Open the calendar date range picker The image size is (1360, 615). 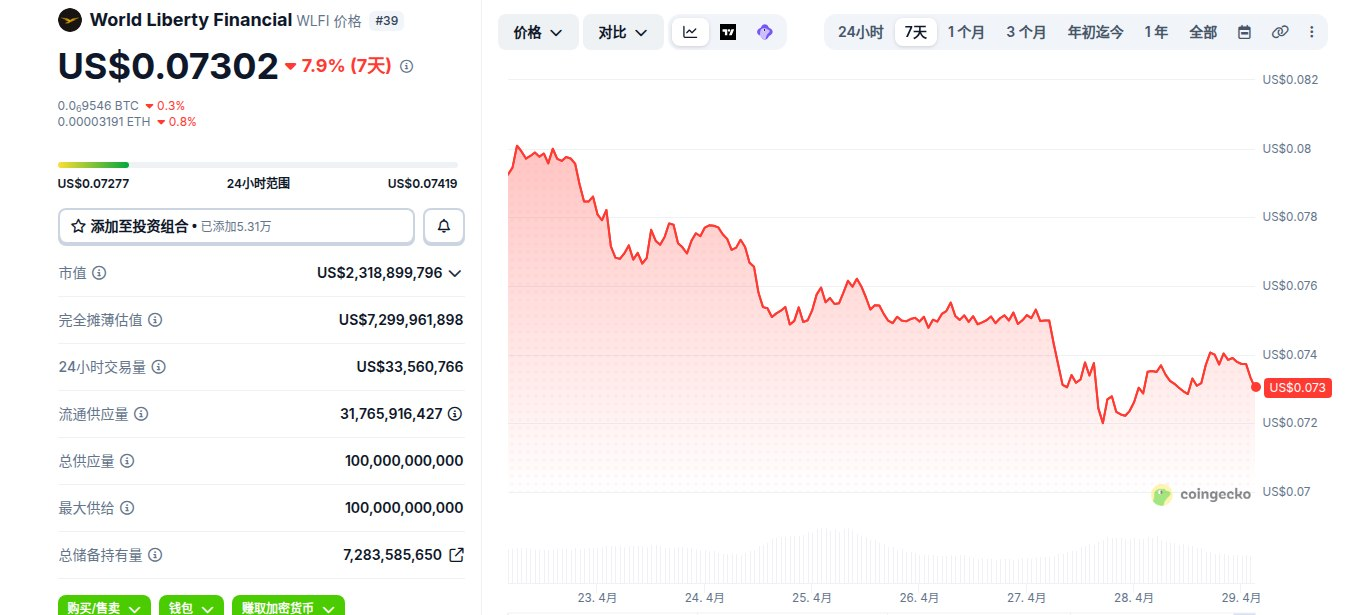(1244, 32)
